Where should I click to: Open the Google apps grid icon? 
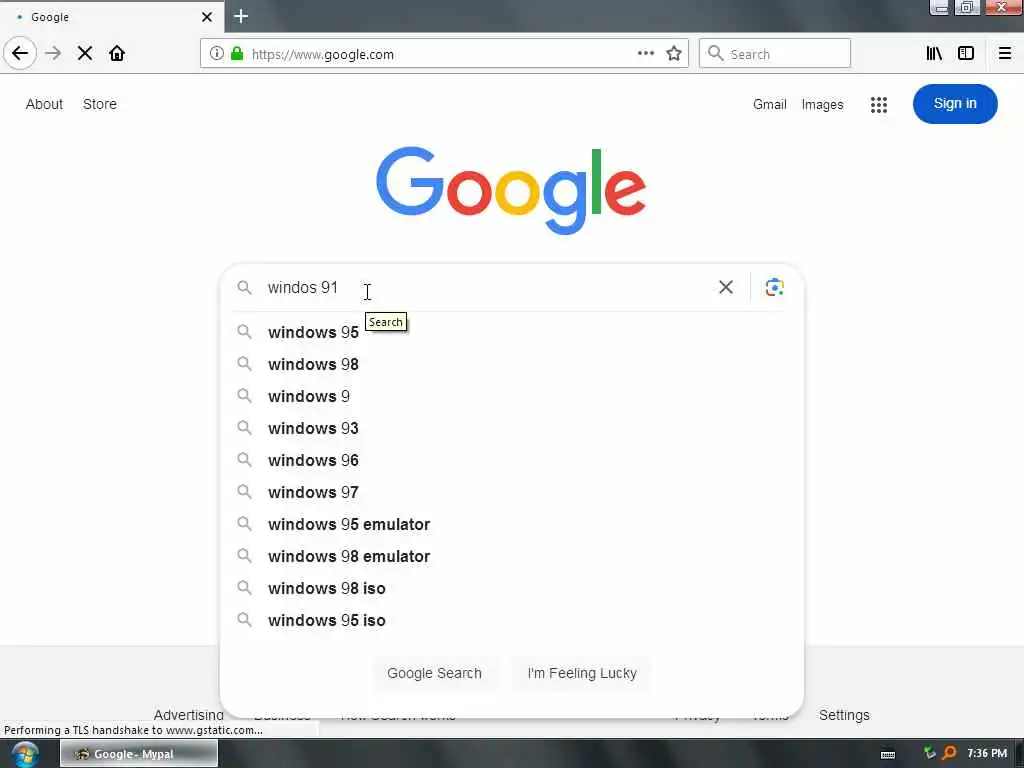(879, 104)
